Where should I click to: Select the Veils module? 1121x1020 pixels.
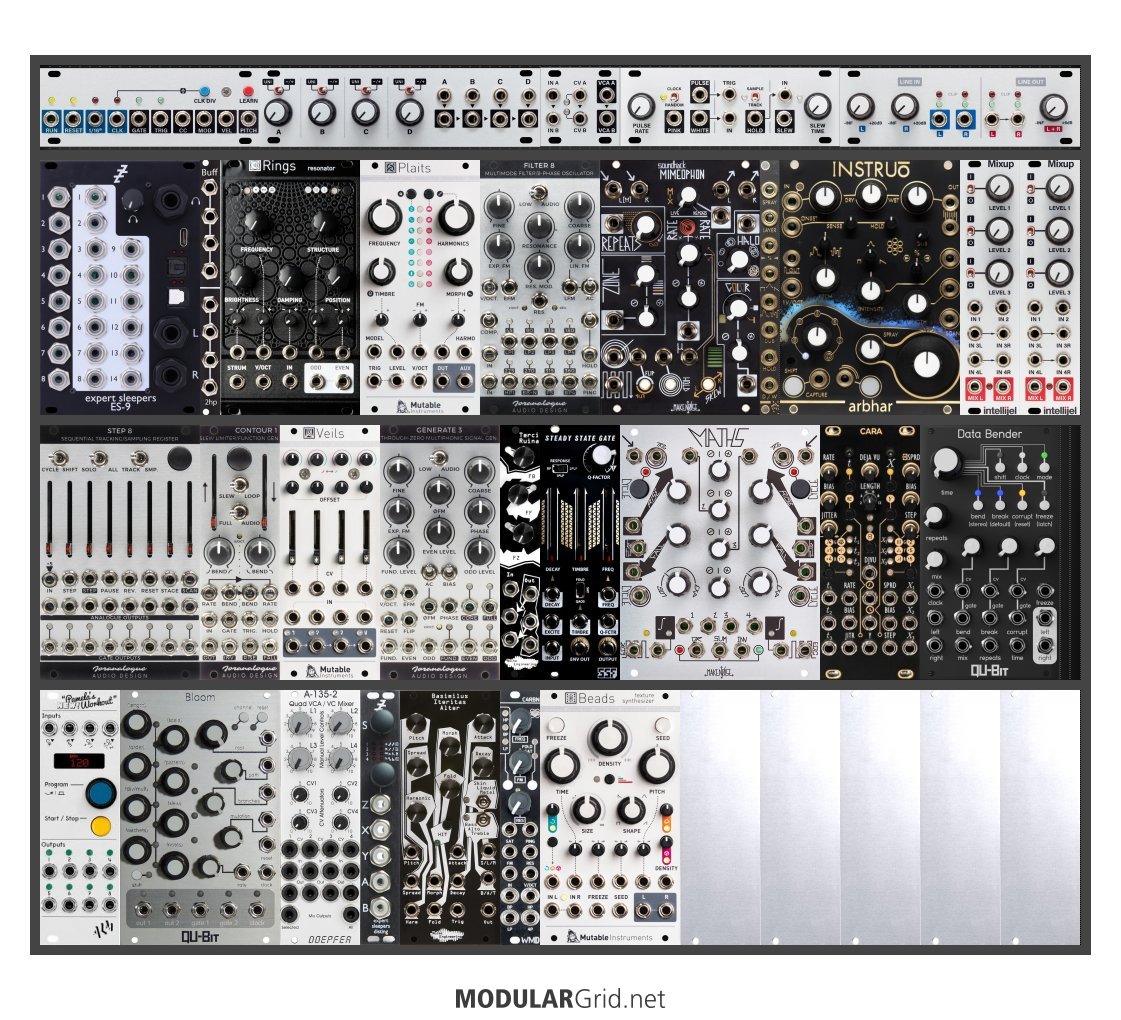[x=330, y=553]
